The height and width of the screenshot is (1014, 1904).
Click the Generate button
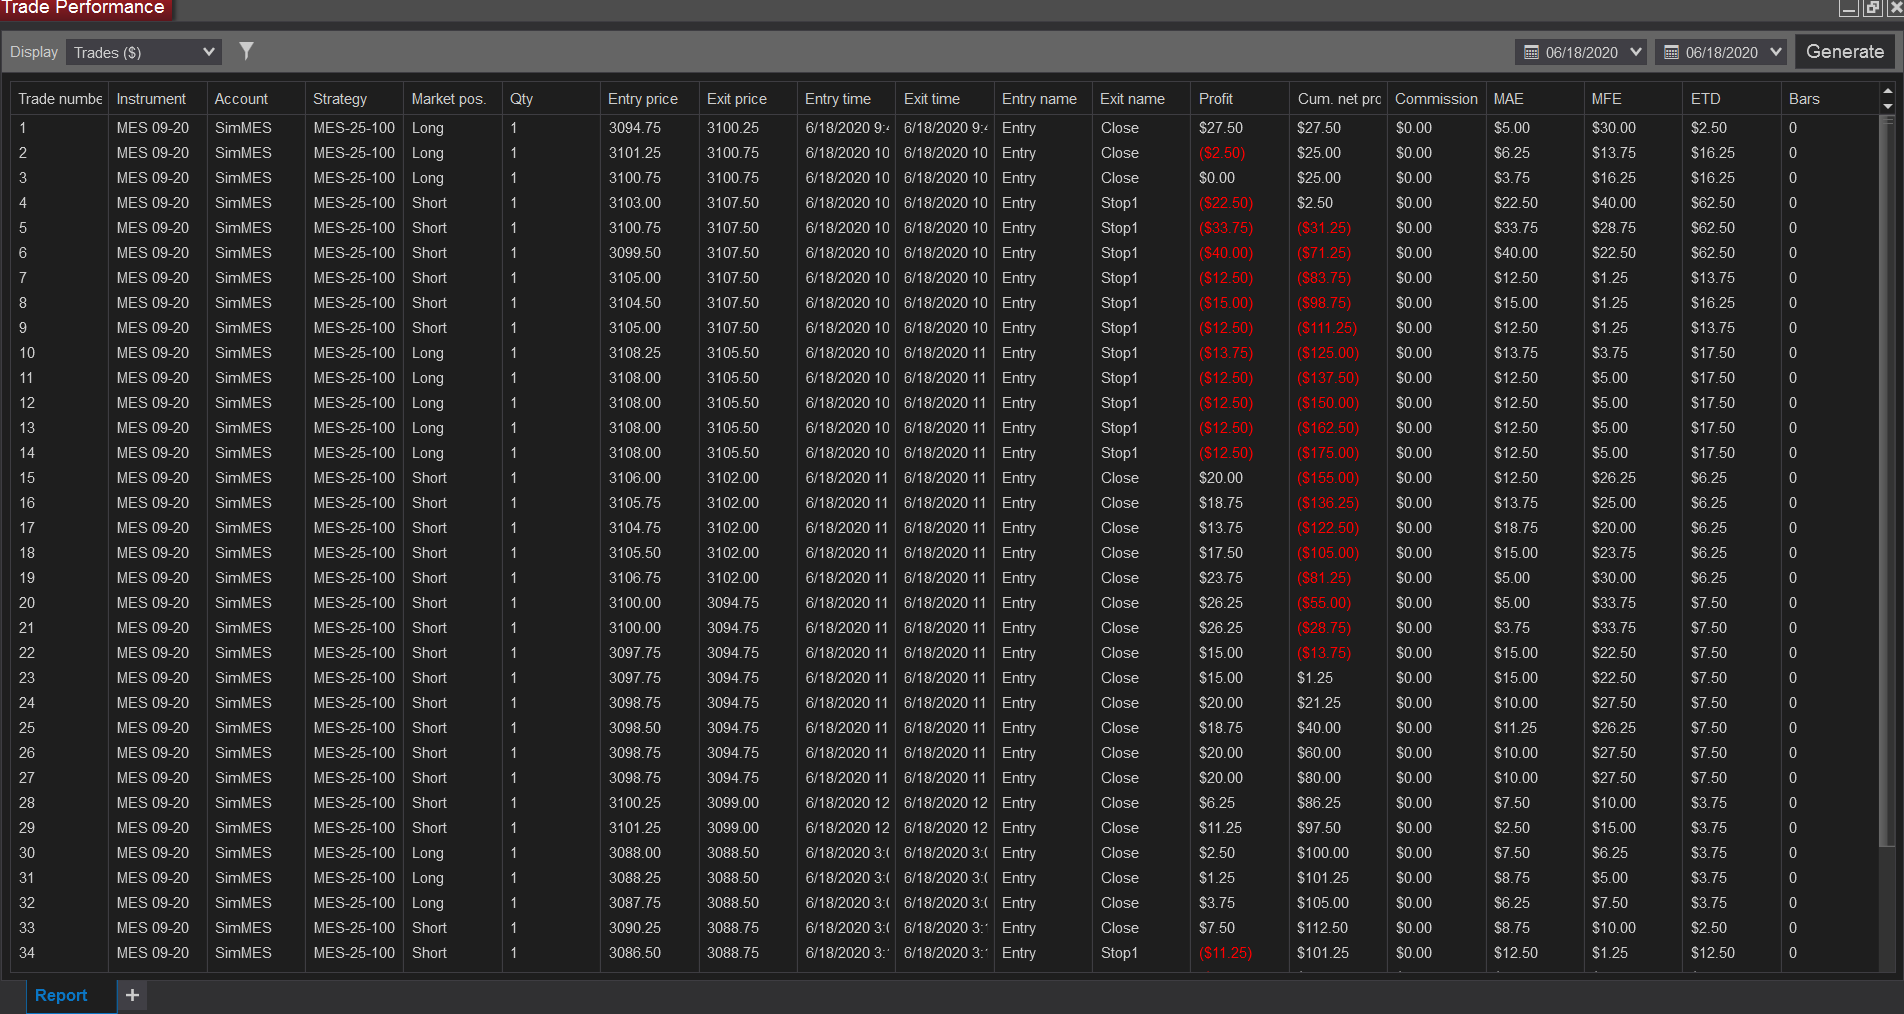tap(1845, 52)
